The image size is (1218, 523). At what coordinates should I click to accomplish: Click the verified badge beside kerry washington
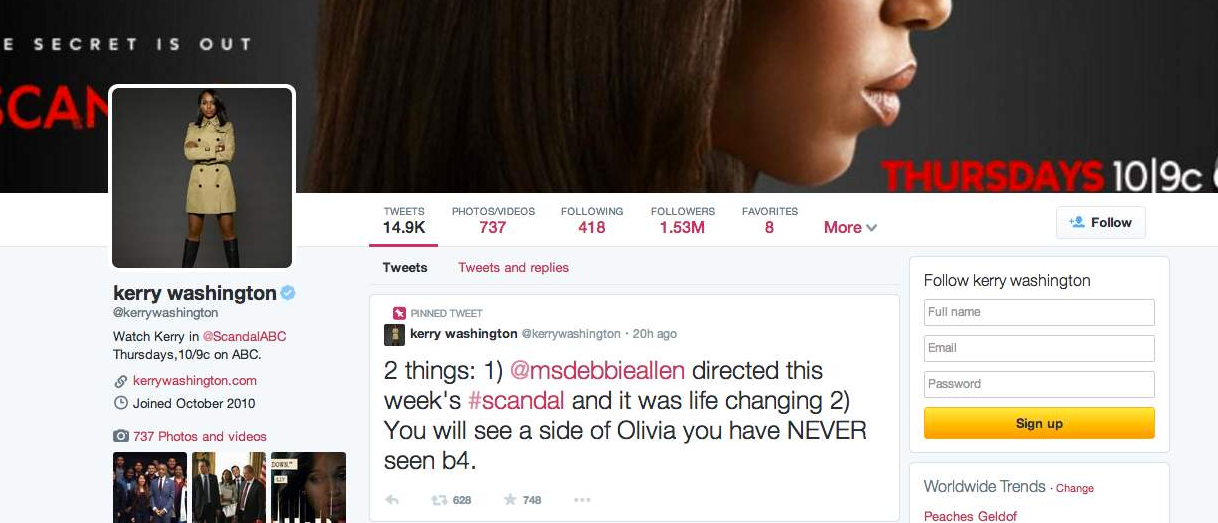[288, 293]
